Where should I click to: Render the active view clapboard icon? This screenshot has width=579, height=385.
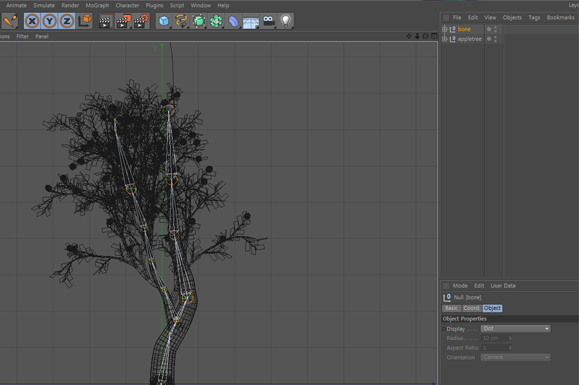pyautogui.click(x=106, y=21)
